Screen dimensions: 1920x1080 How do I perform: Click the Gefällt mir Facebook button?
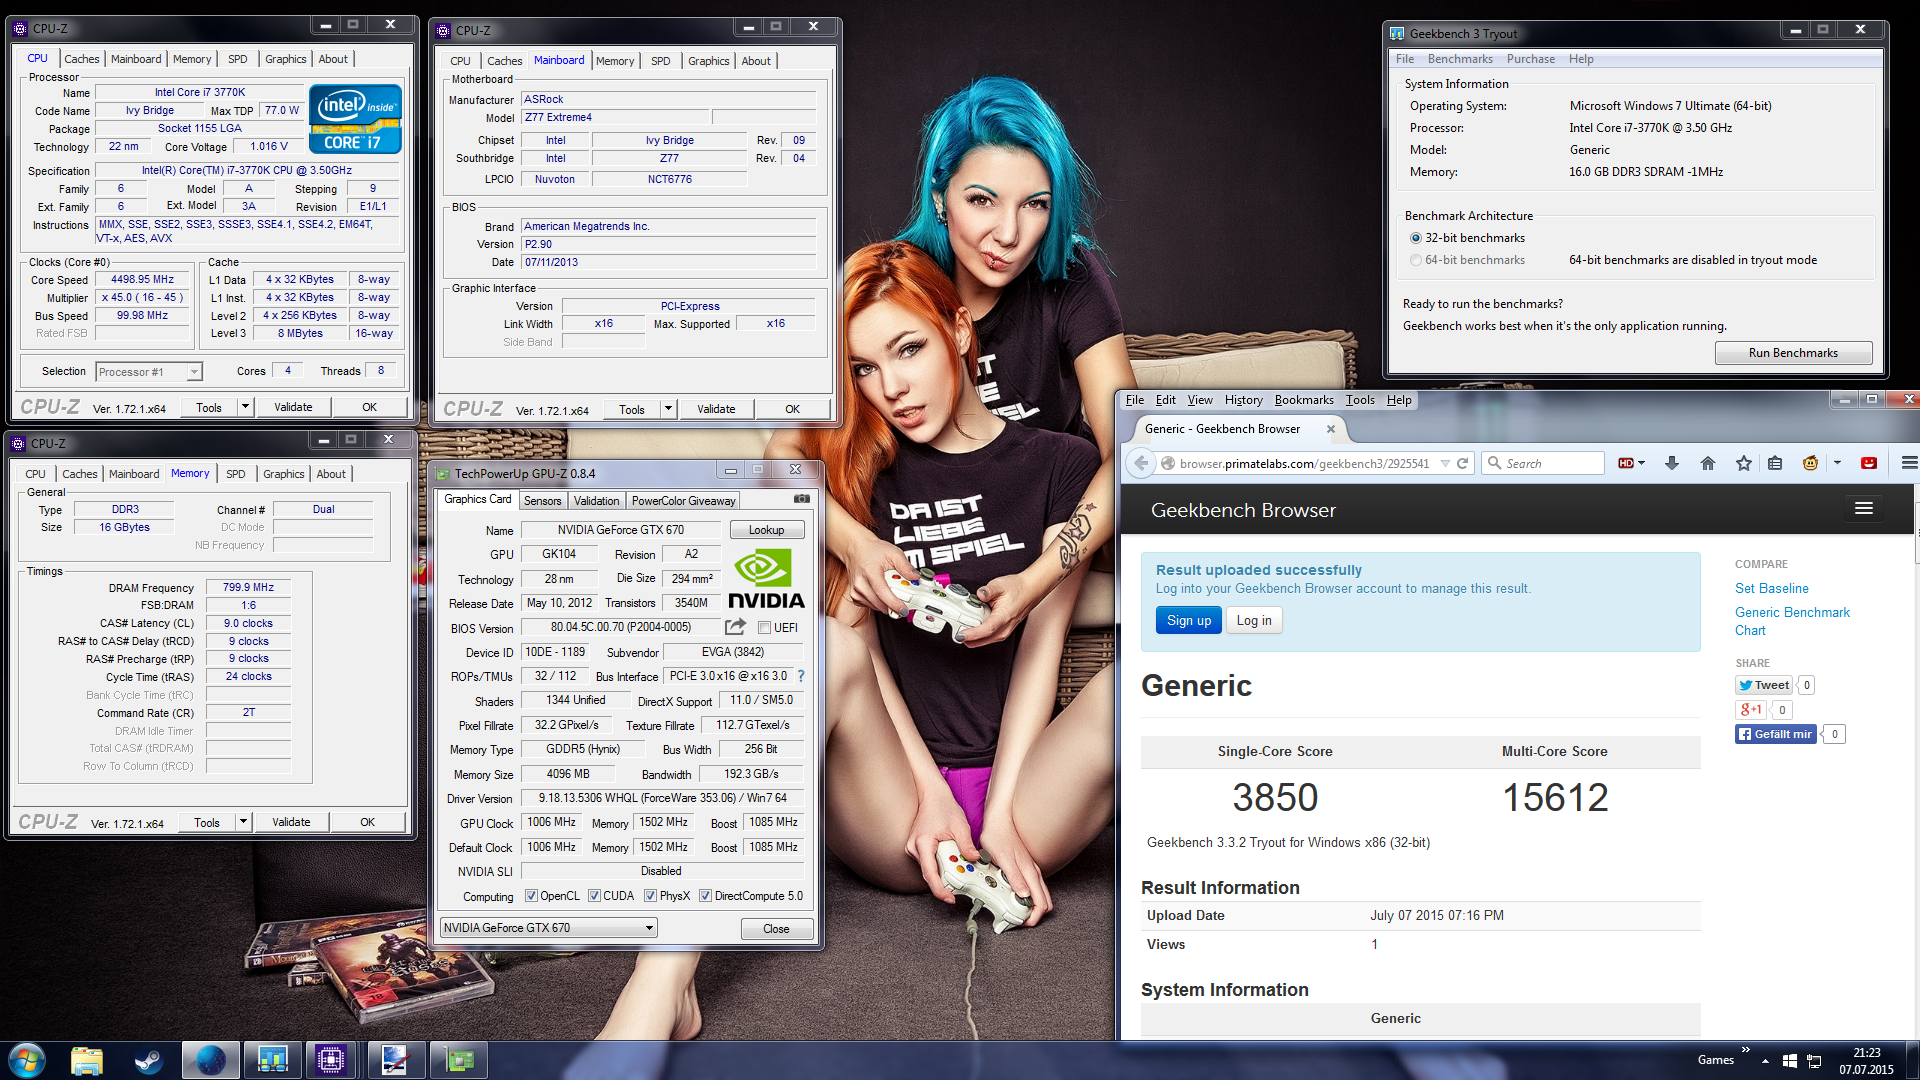click(x=1775, y=734)
